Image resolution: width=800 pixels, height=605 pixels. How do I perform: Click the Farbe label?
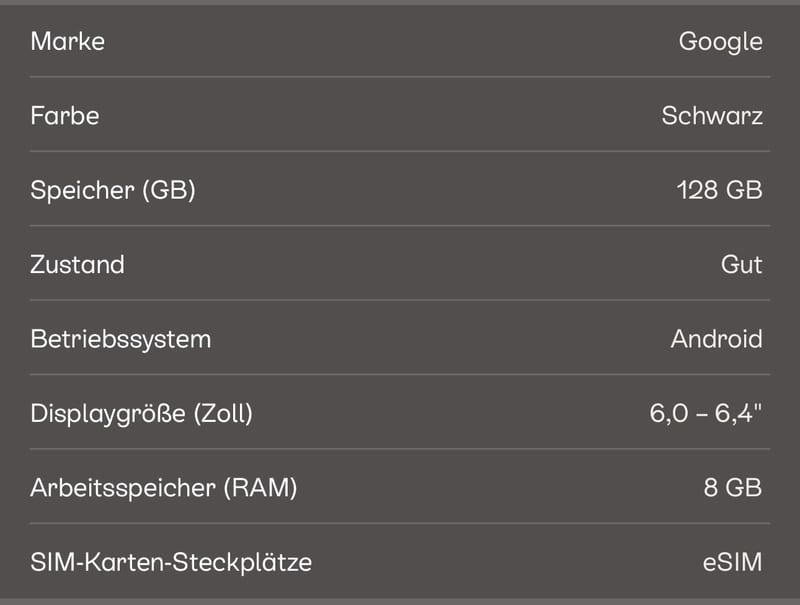(65, 116)
